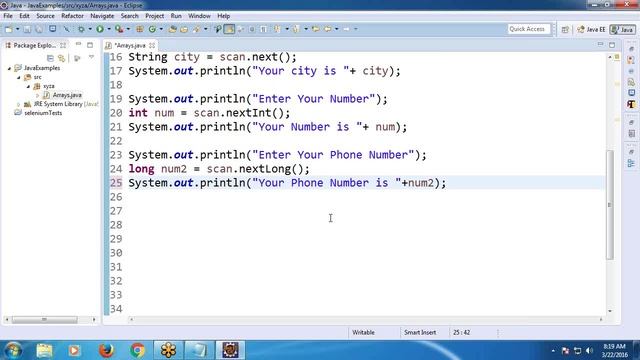This screenshot has width=640, height=360.
Task: Click the Last Edit Location icon
Action: 316,29
